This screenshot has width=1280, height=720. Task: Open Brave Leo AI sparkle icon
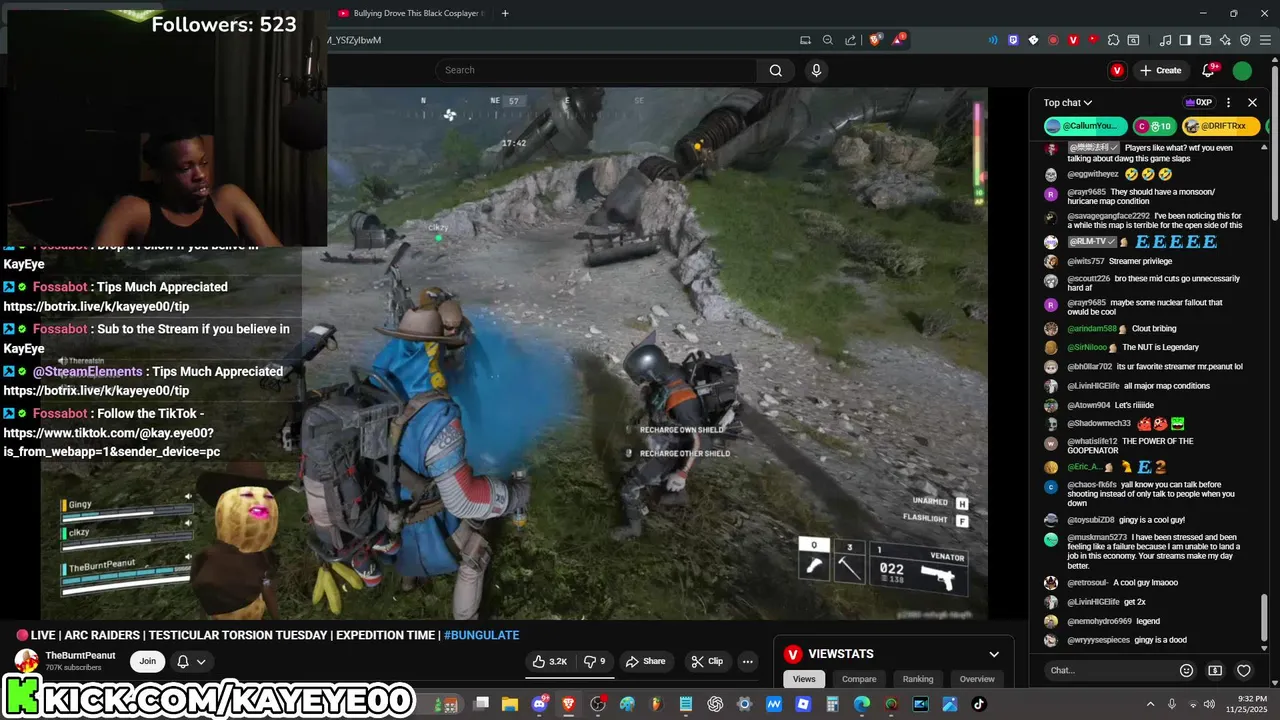point(1225,40)
